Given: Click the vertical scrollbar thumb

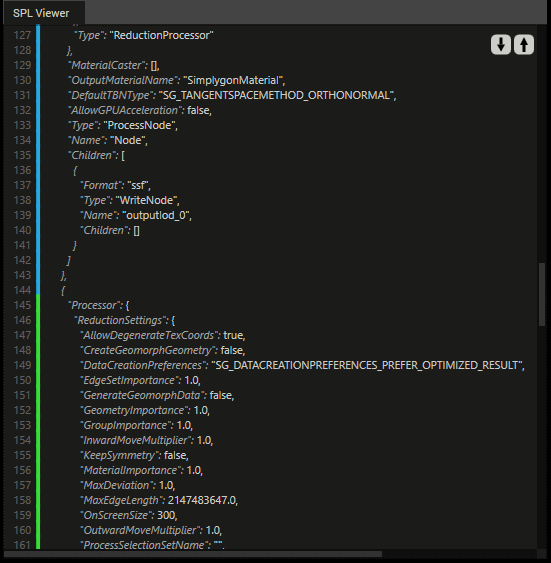Looking at the screenshot, I should click(x=542, y=294).
